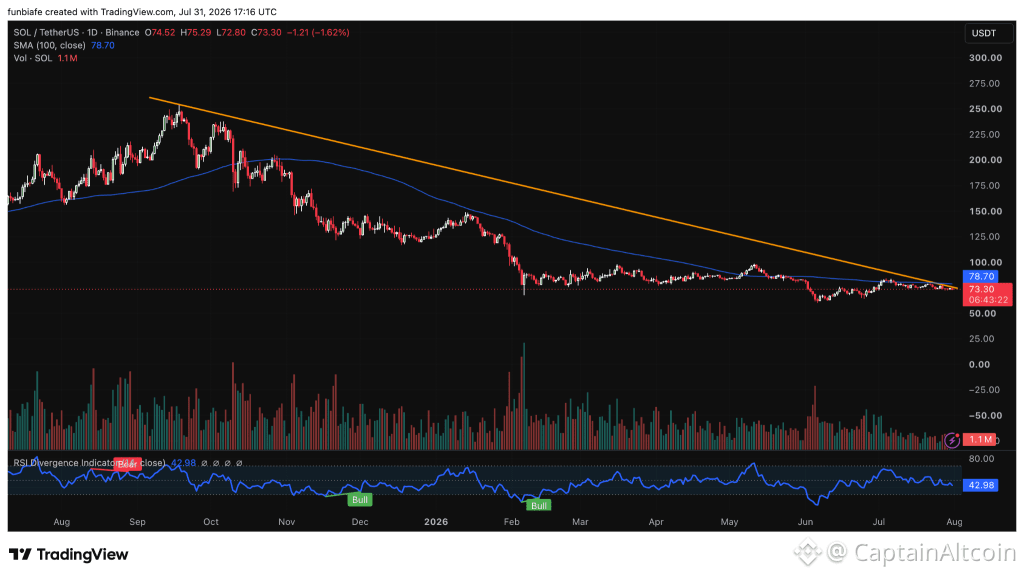Click the 250.00 price axis label

point(985,108)
